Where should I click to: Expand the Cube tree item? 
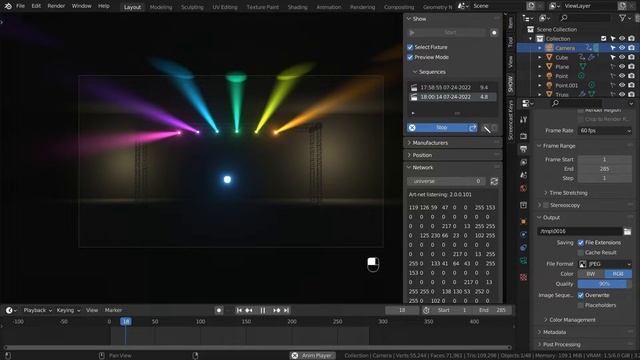pos(540,58)
